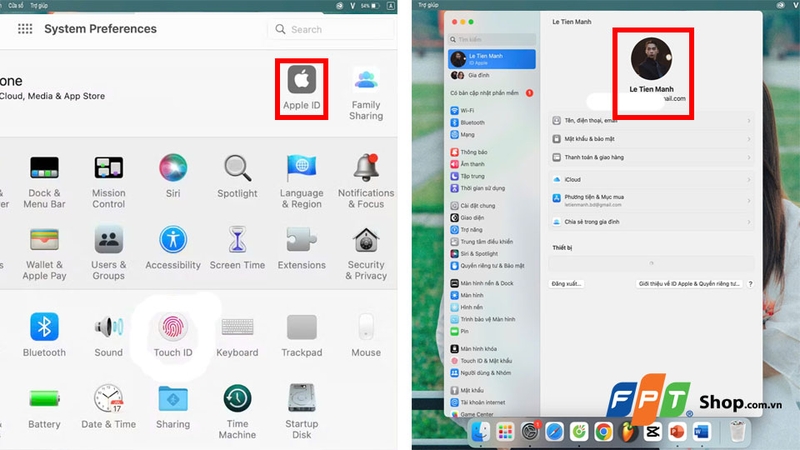The image size is (800, 450).
Task: Open Family Sharing preferences
Action: pyautogui.click(x=366, y=93)
